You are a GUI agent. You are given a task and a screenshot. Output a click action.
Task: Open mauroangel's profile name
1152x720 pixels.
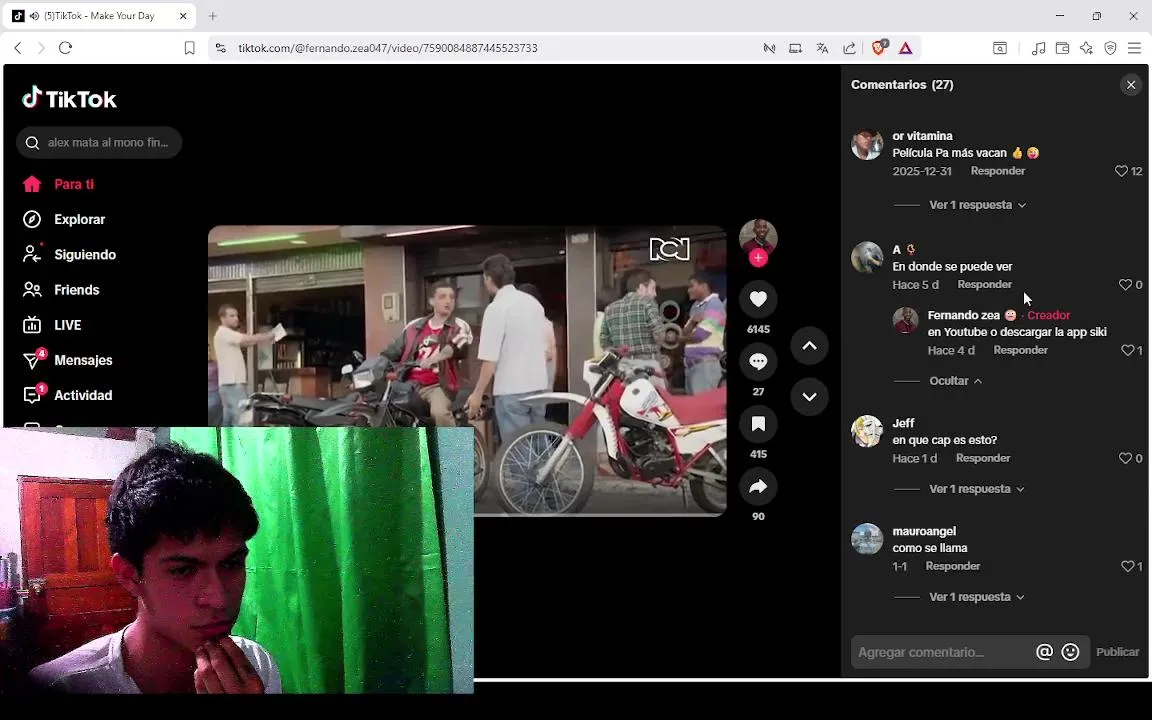tap(924, 531)
